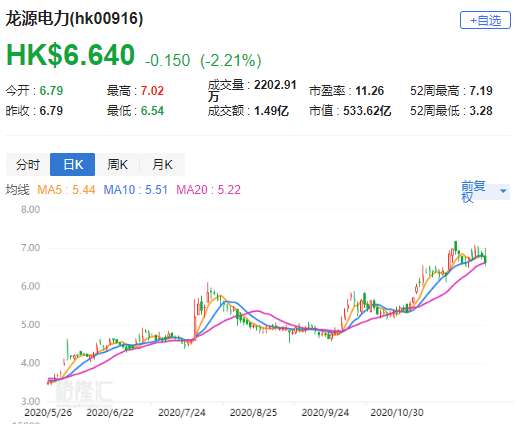Switch to the 分时 chart tab

pos(28,164)
